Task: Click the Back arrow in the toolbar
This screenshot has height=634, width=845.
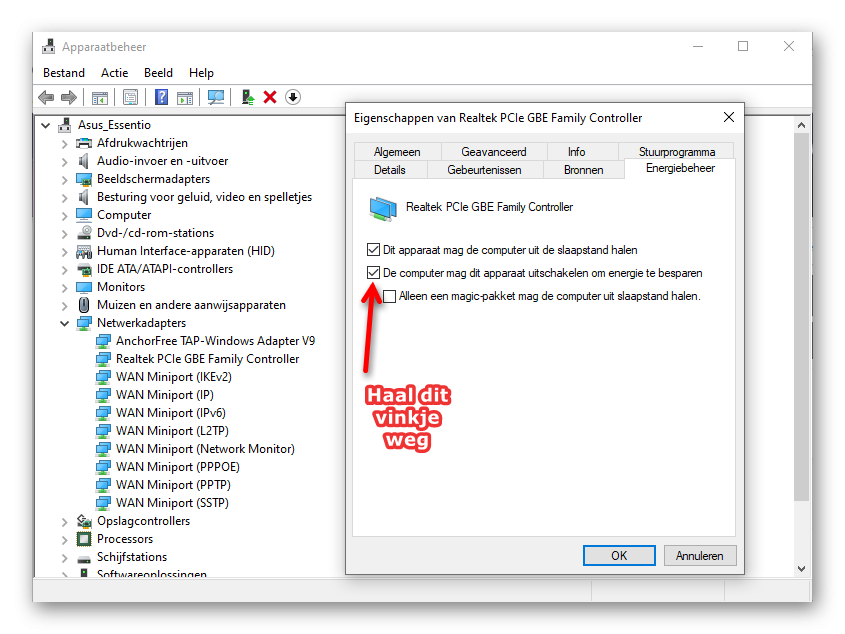Action: (x=46, y=98)
